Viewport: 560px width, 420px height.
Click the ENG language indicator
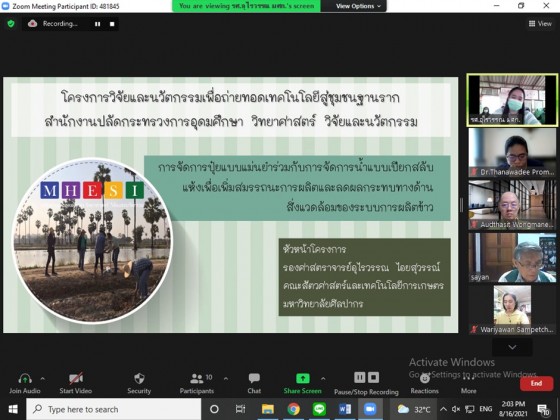coord(485,409)
